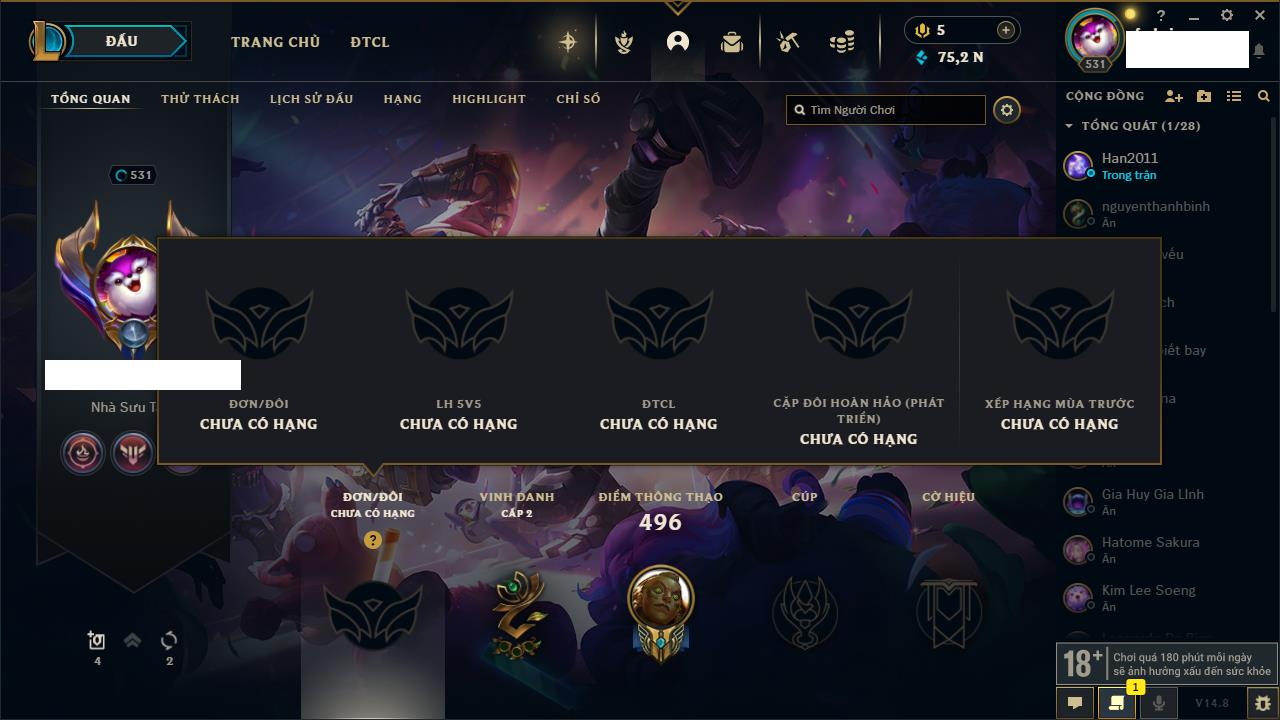The height and width of the screenshot is (720, 1280).
Task: Toggle the microphone mute button
Action: 1158,703
